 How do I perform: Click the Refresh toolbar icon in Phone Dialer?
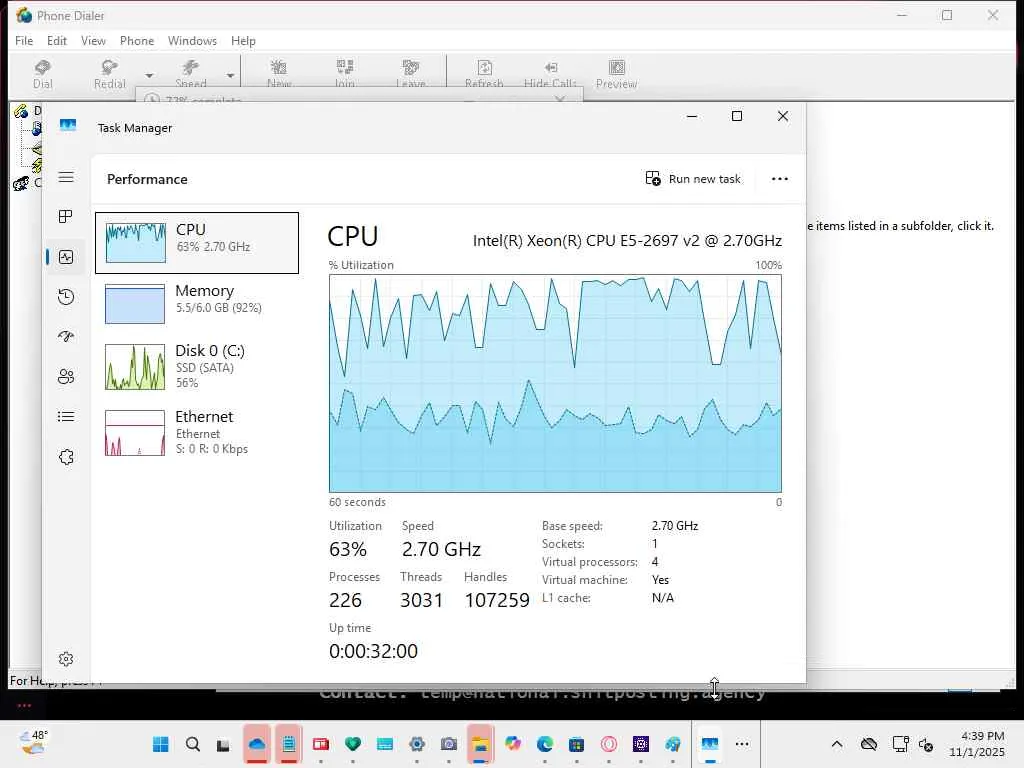(484, 73)
